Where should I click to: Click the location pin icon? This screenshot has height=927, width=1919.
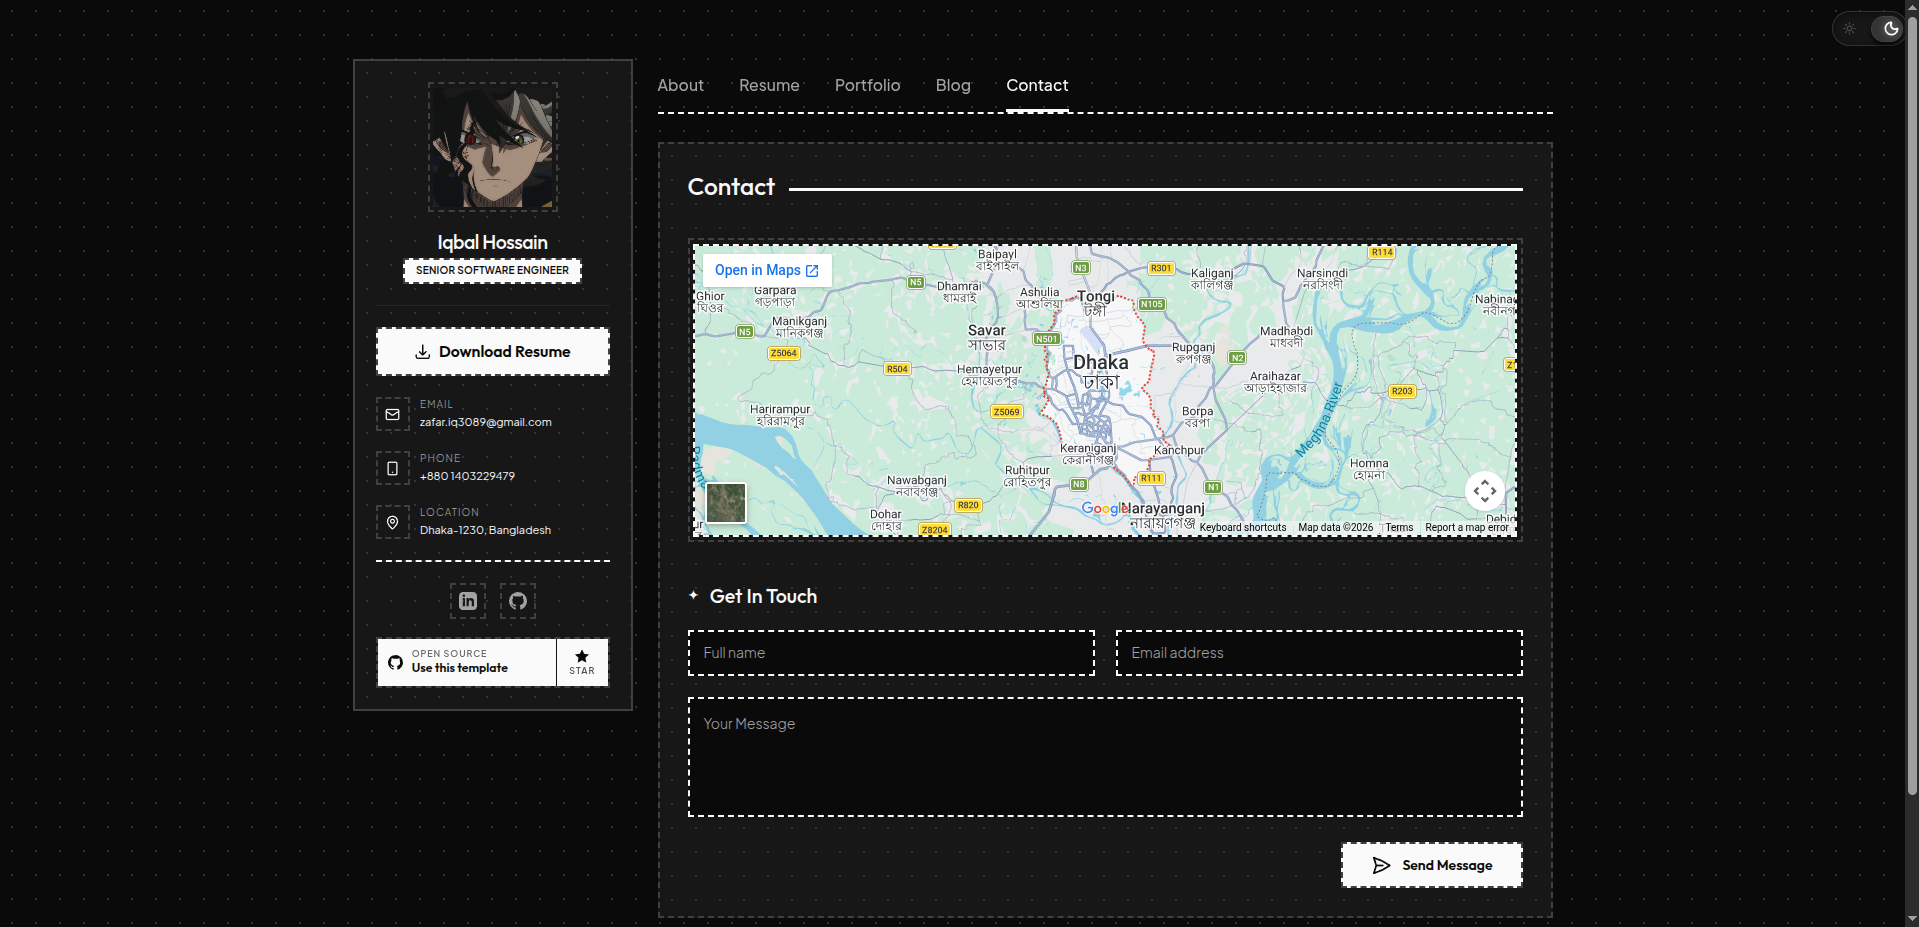393,522
